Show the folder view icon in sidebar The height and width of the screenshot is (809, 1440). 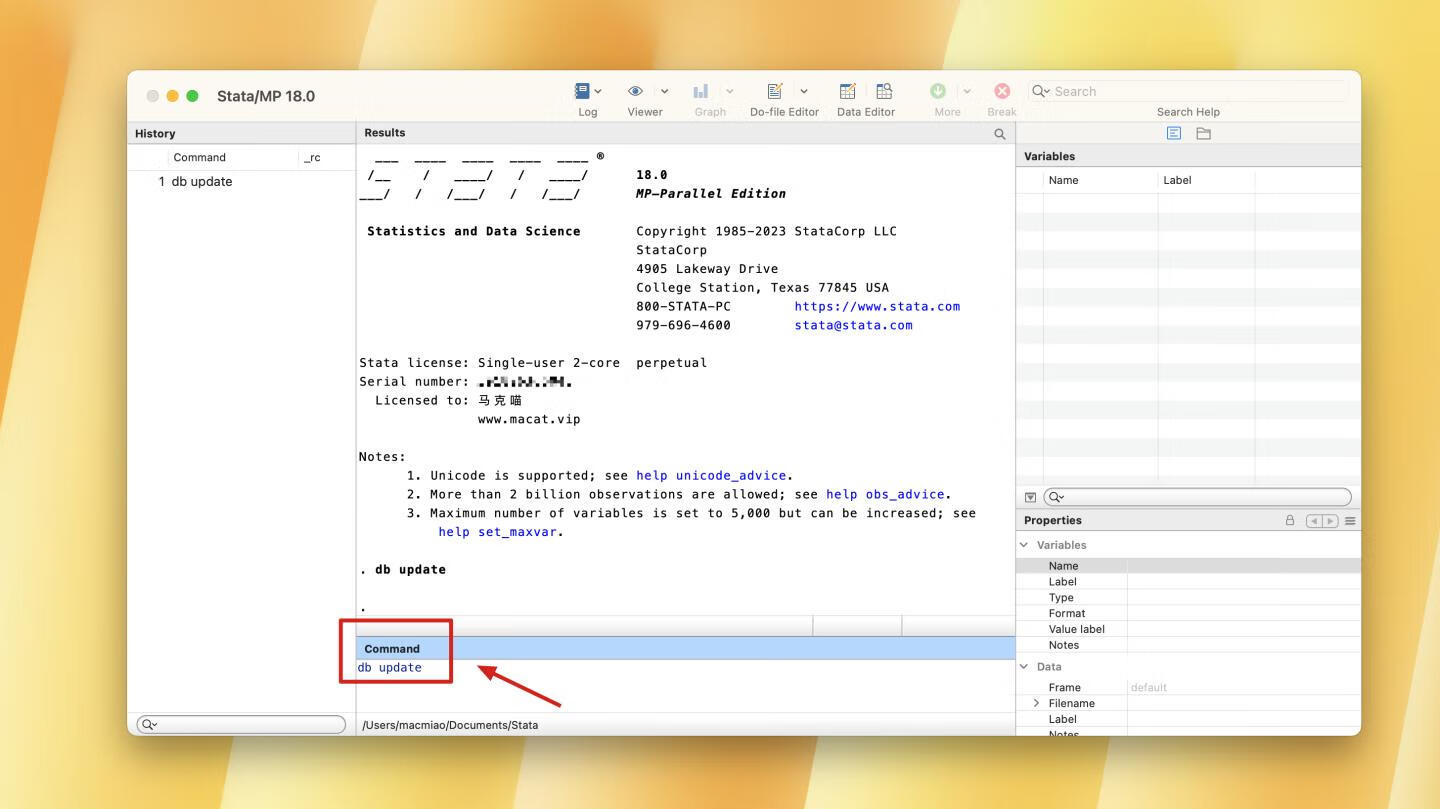click(x=1203, y=133)
